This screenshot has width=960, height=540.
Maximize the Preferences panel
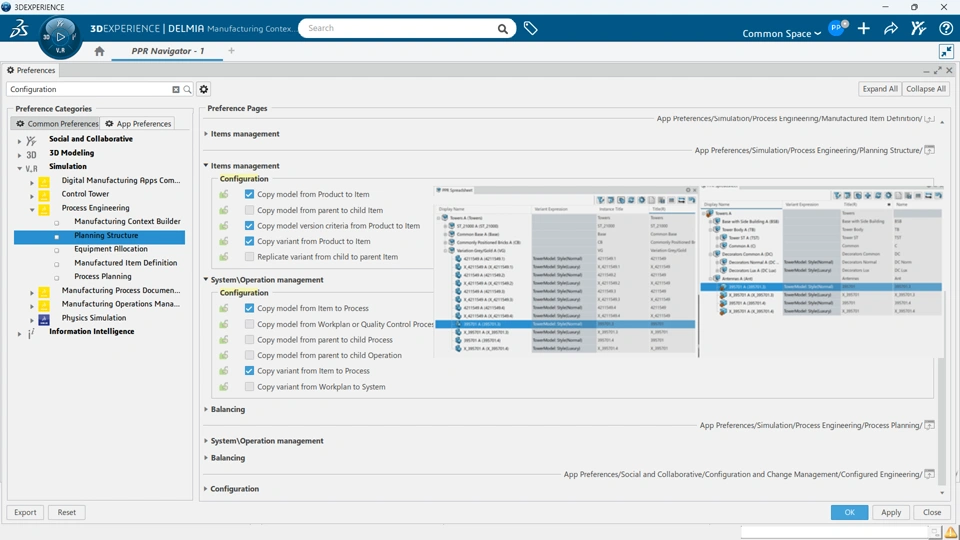(937, 70)
